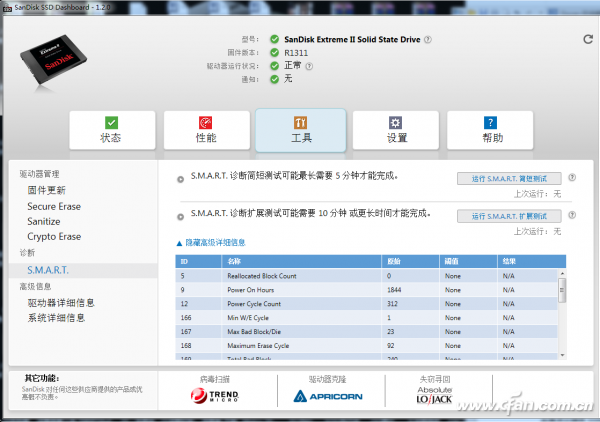Open the 设置 settings tab

(x=396, y=130)
